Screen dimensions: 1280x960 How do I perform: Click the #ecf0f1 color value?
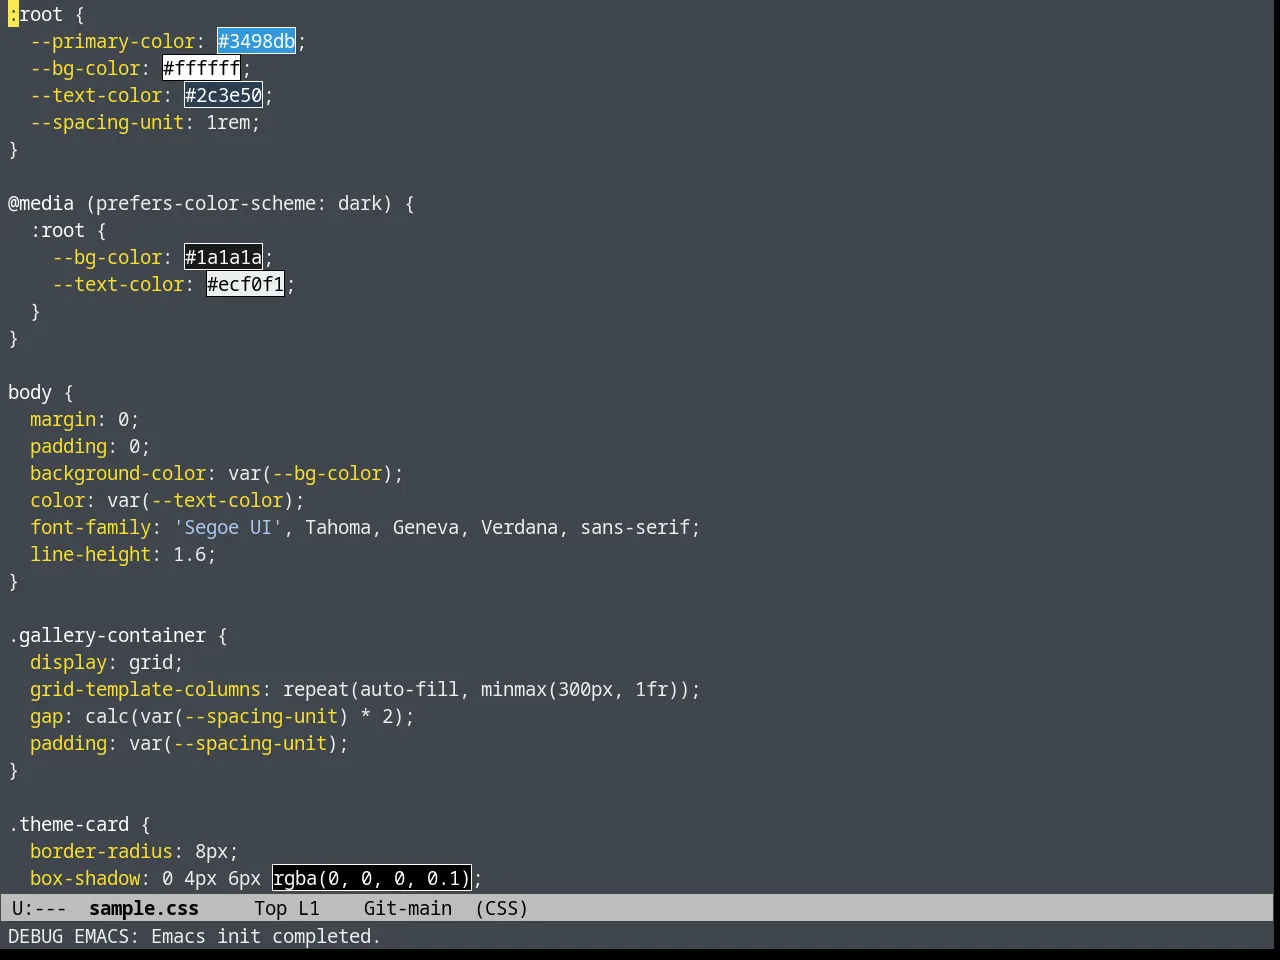pyautogui.click(x=245, y=284)
